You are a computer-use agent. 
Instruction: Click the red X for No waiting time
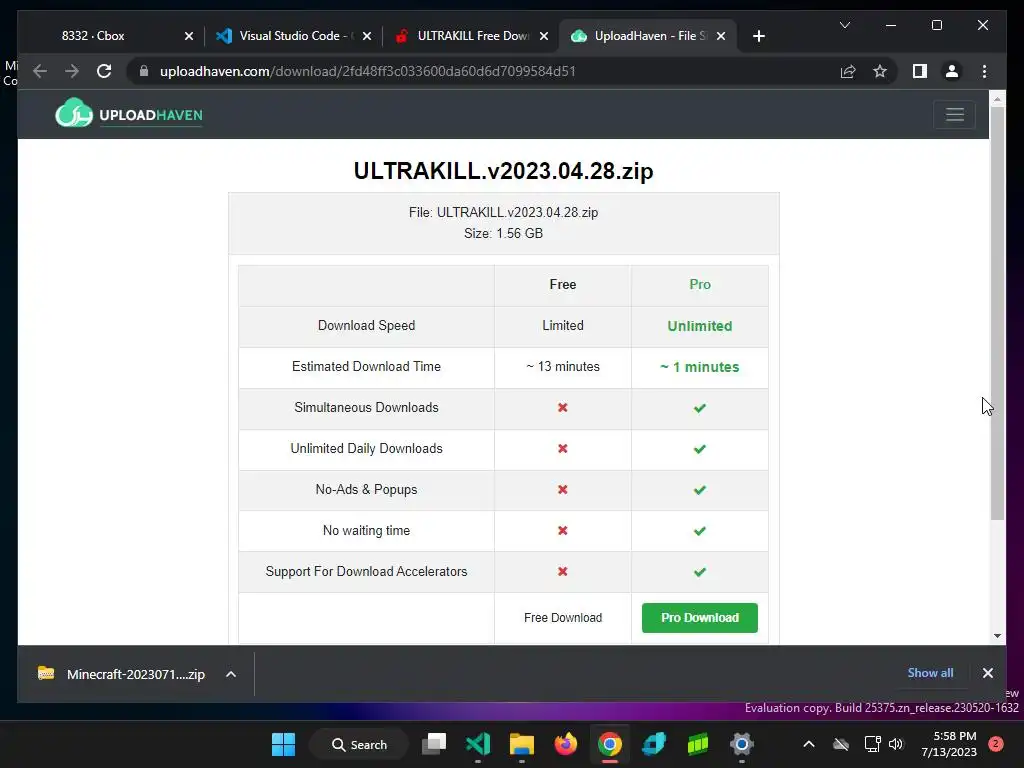tap(562, 530)
